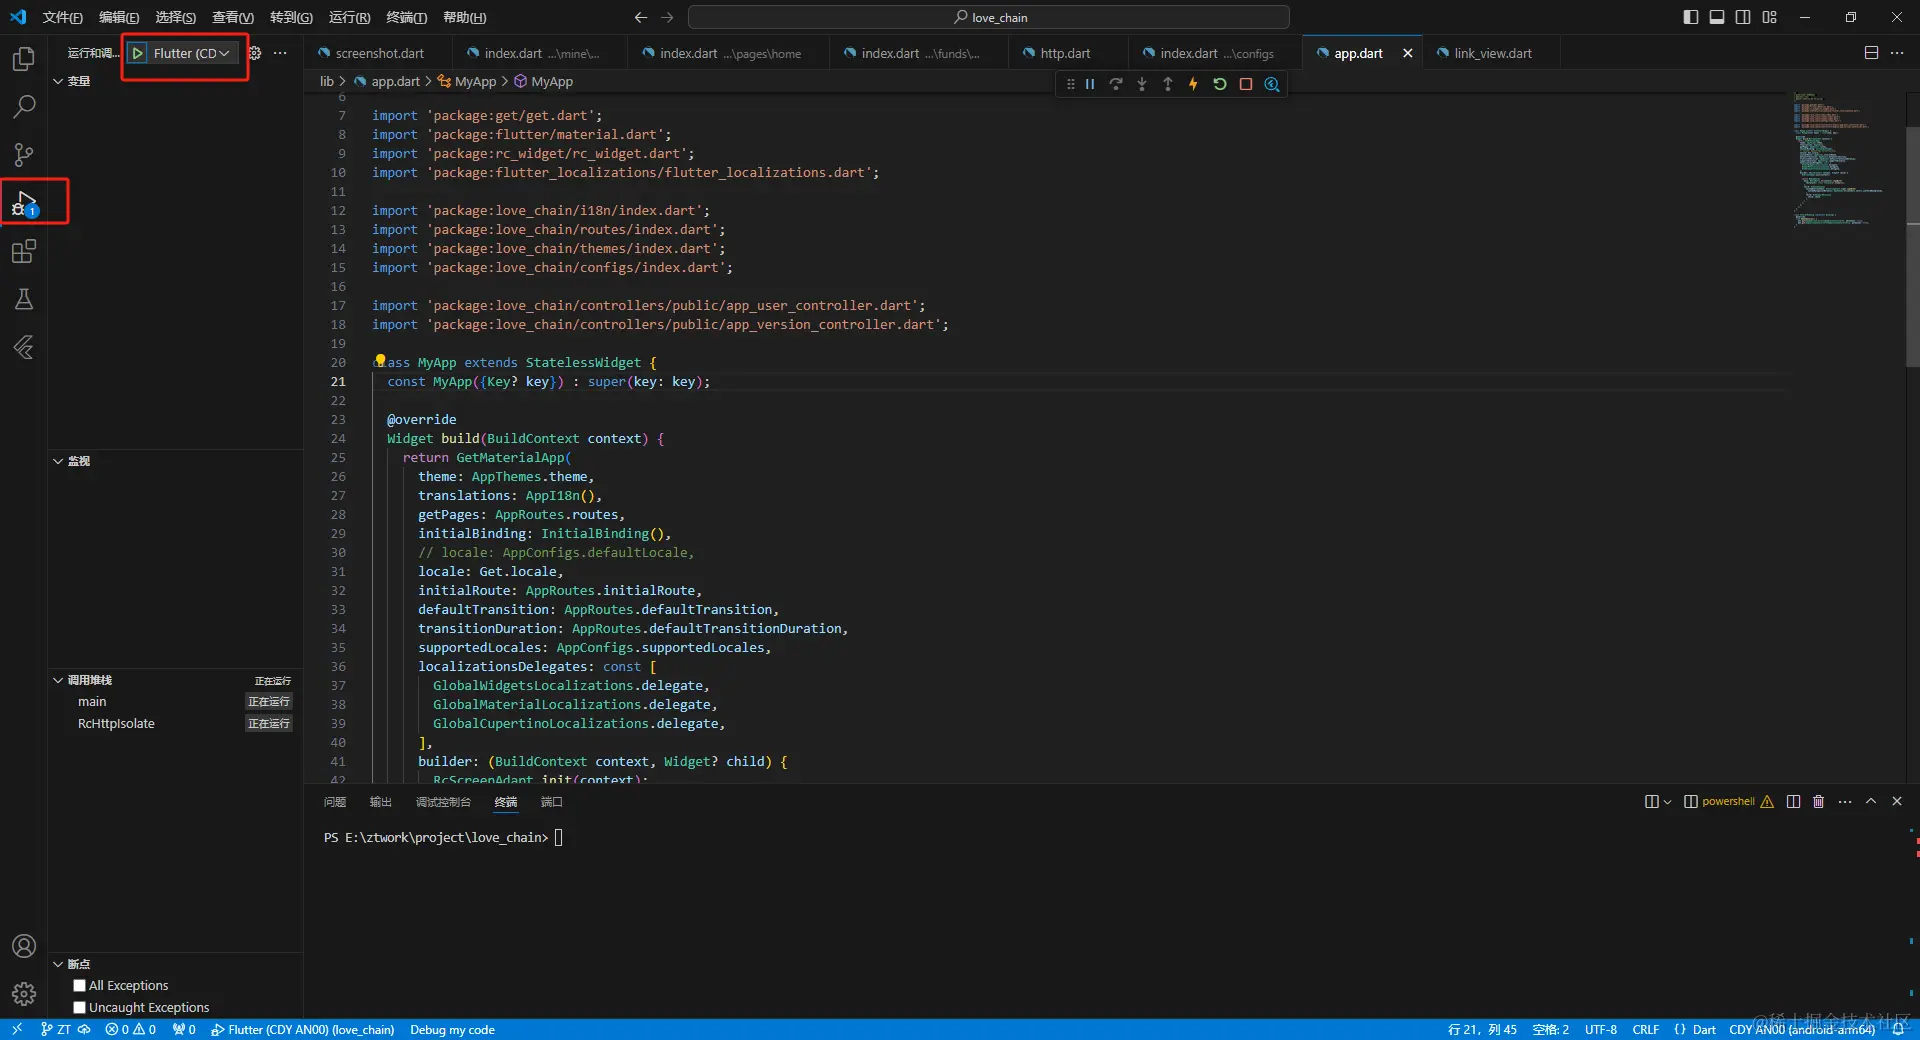Open the Source Control view
The height and width of the screenshot is (1040, 1920).
(x=24, y=155)
